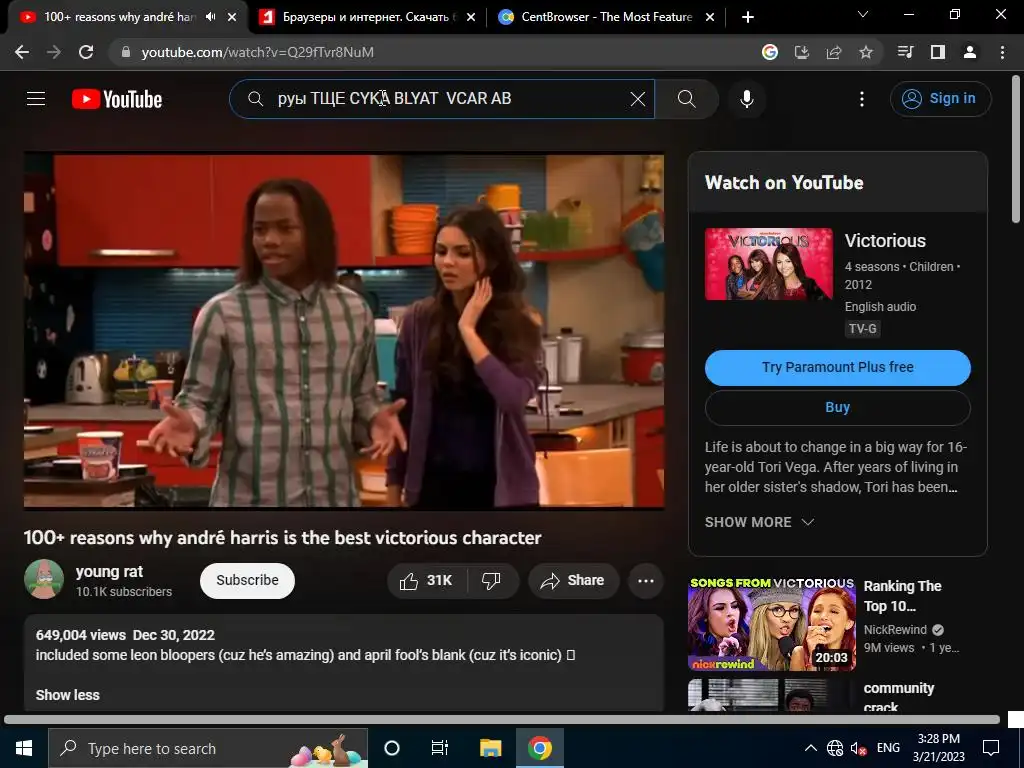This screenshot has width=1024, height=768.
Task: Open the browser three-dot menu
Action: [x=1002, y=52]
